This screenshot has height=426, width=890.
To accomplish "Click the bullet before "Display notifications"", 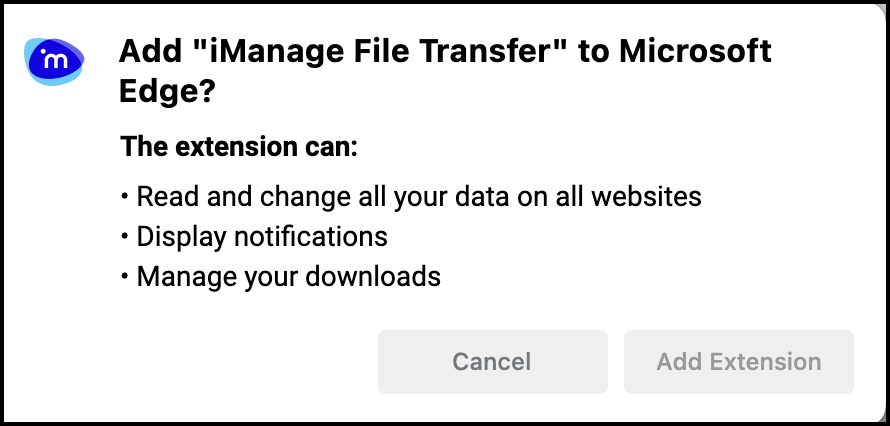I will pyautogui.click(x=126, y=236).
